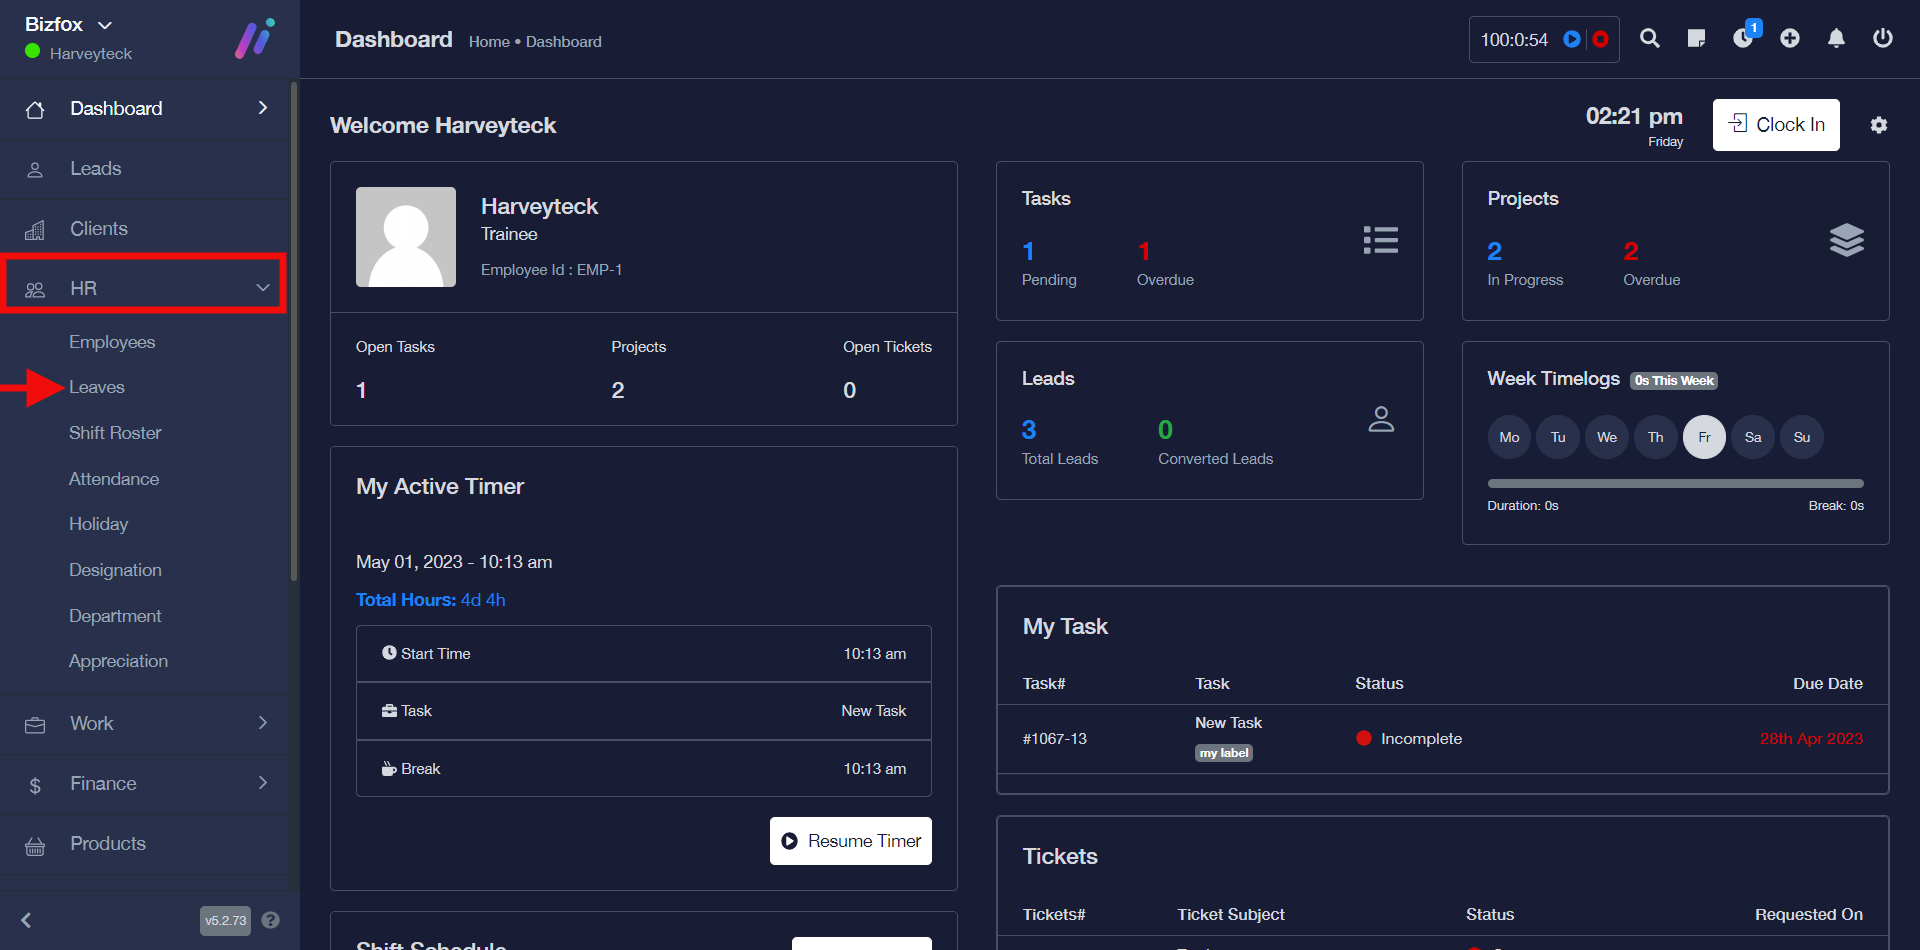Open Leaves under HR

pyautogui.click(x=97, y=387)
